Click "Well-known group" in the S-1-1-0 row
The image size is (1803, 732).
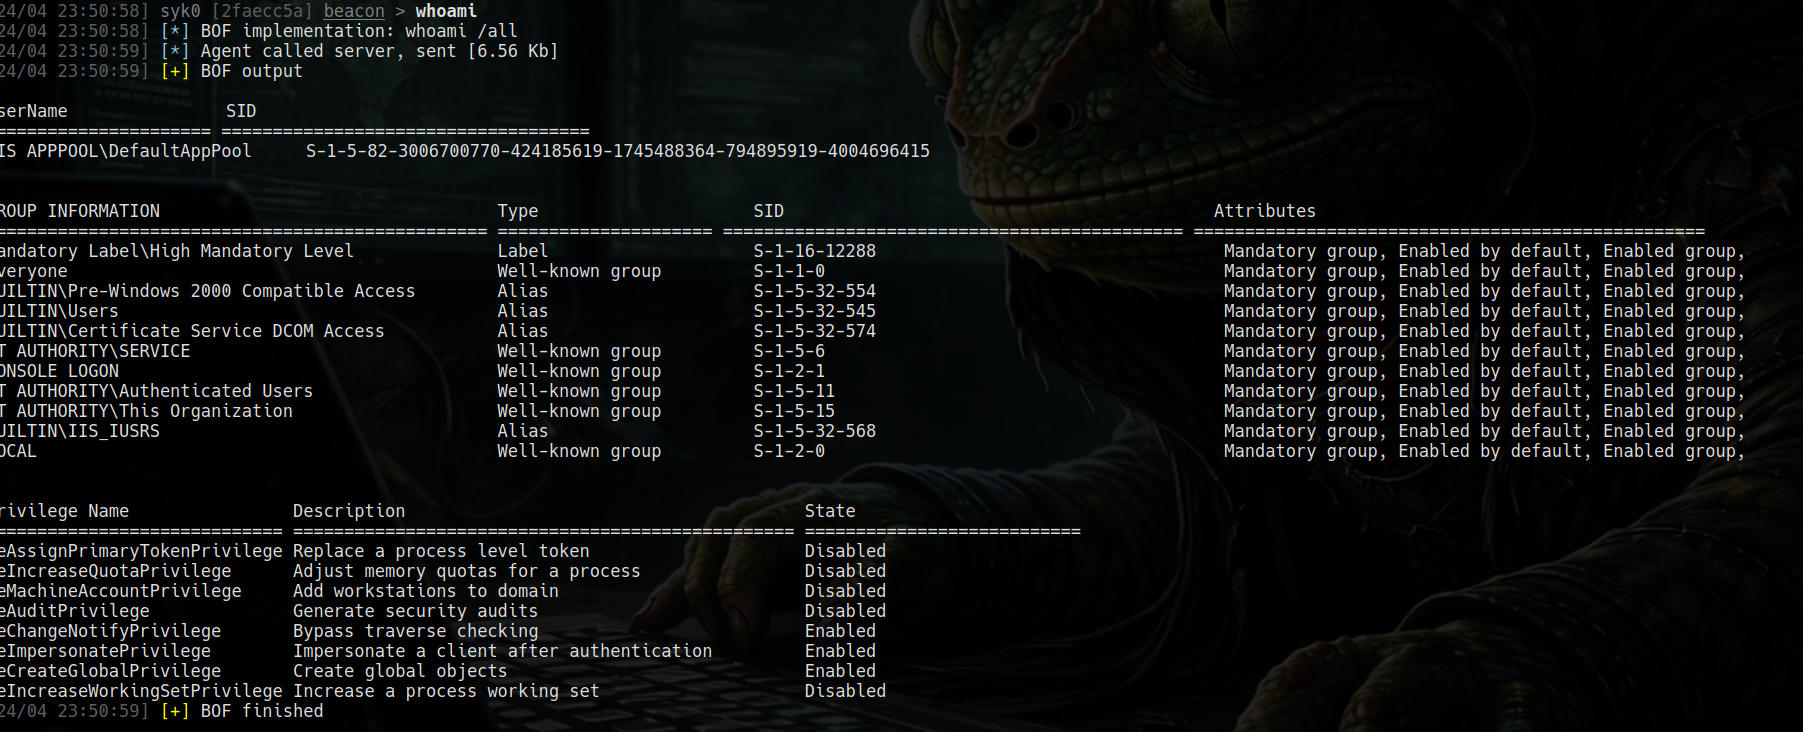[x=579, y=271]
